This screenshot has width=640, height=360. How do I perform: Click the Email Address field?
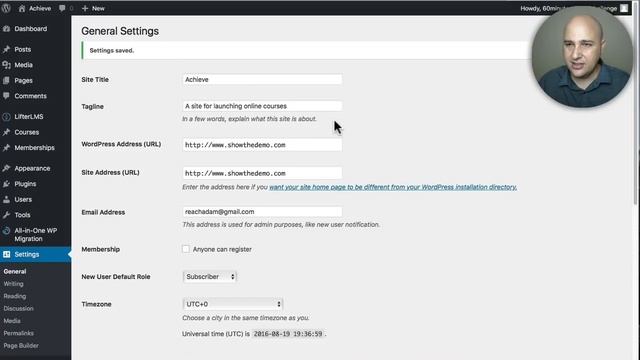[262, 212]
